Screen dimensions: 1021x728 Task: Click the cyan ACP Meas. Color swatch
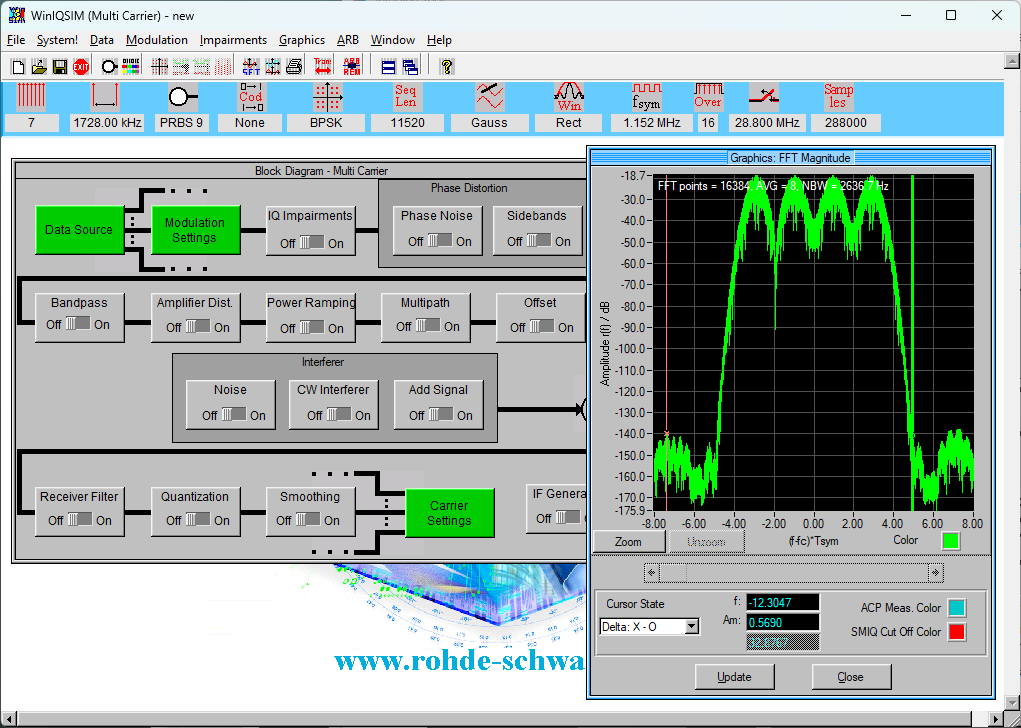coord(957,608)
